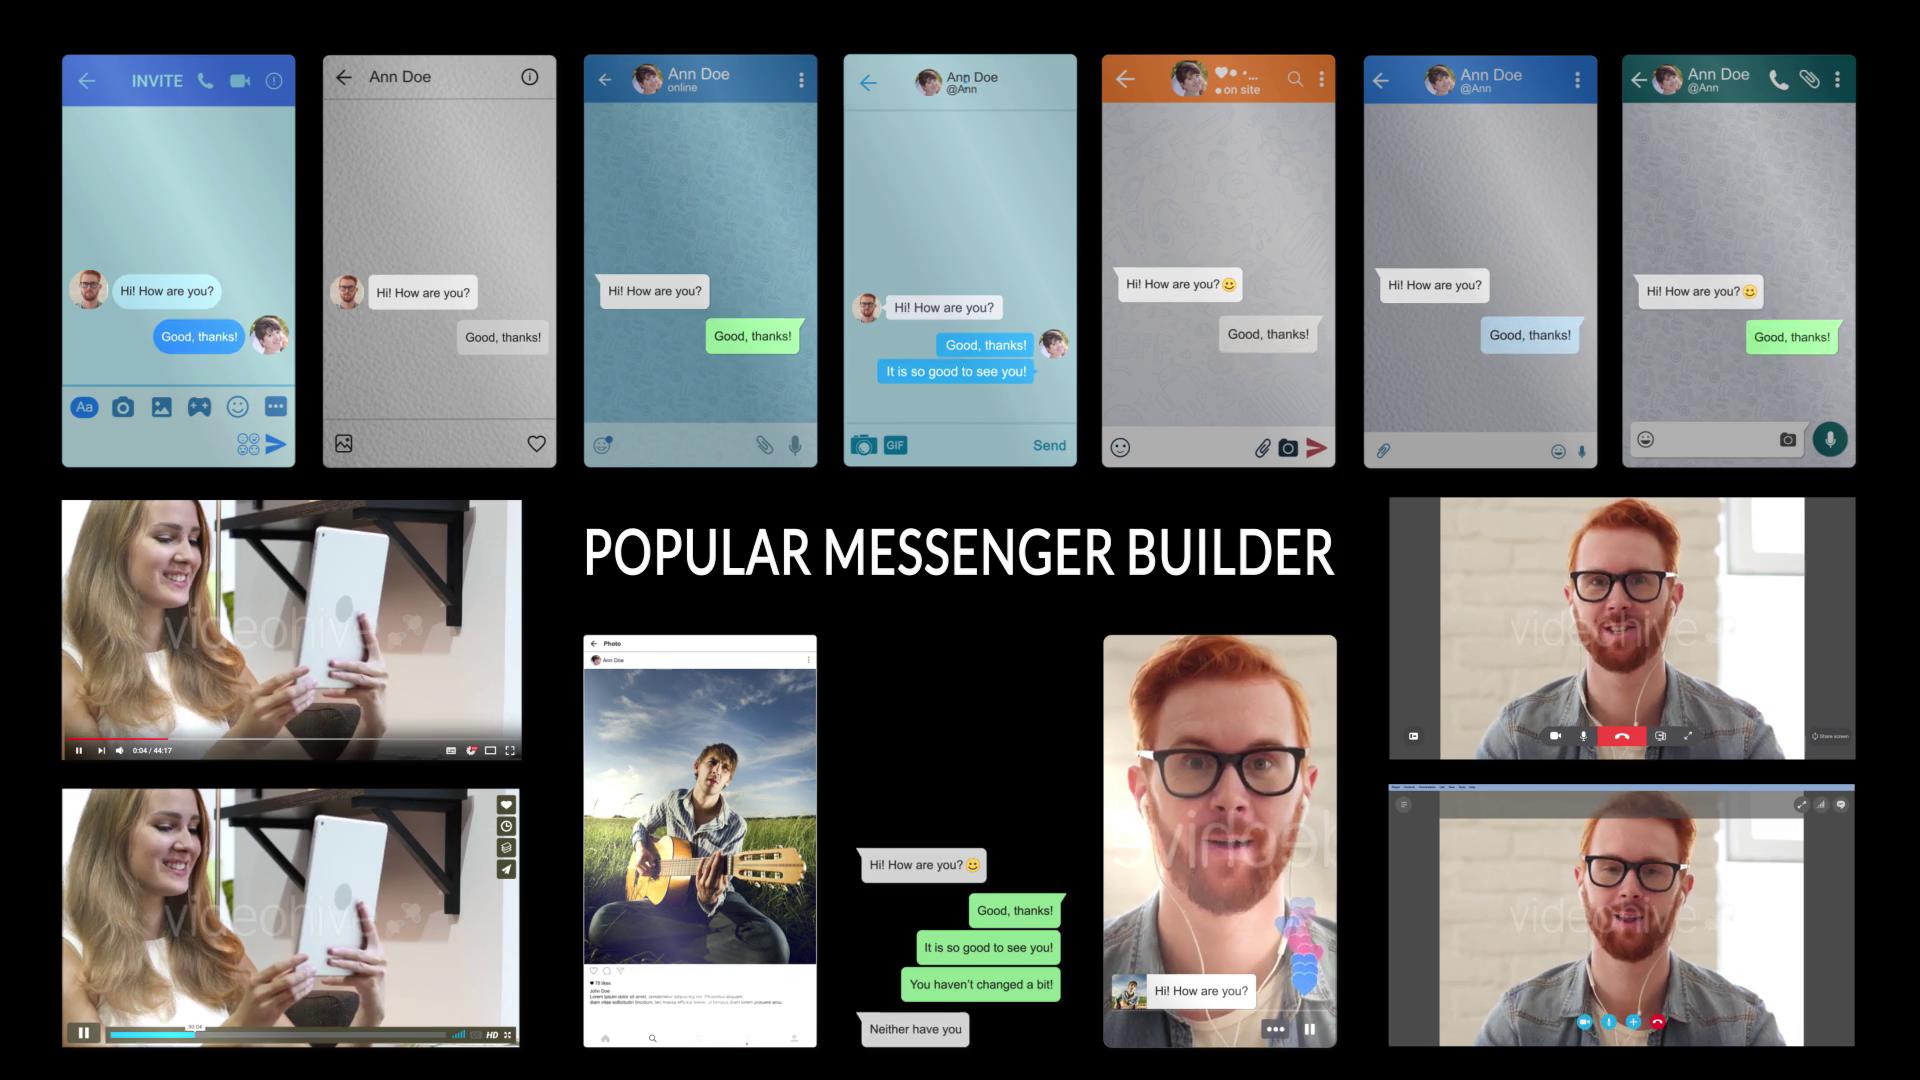The image size is (1920, 1080).
Task: Click the emoji icon in chat input
Action: pyautogui.click(x=1121, y=447)
